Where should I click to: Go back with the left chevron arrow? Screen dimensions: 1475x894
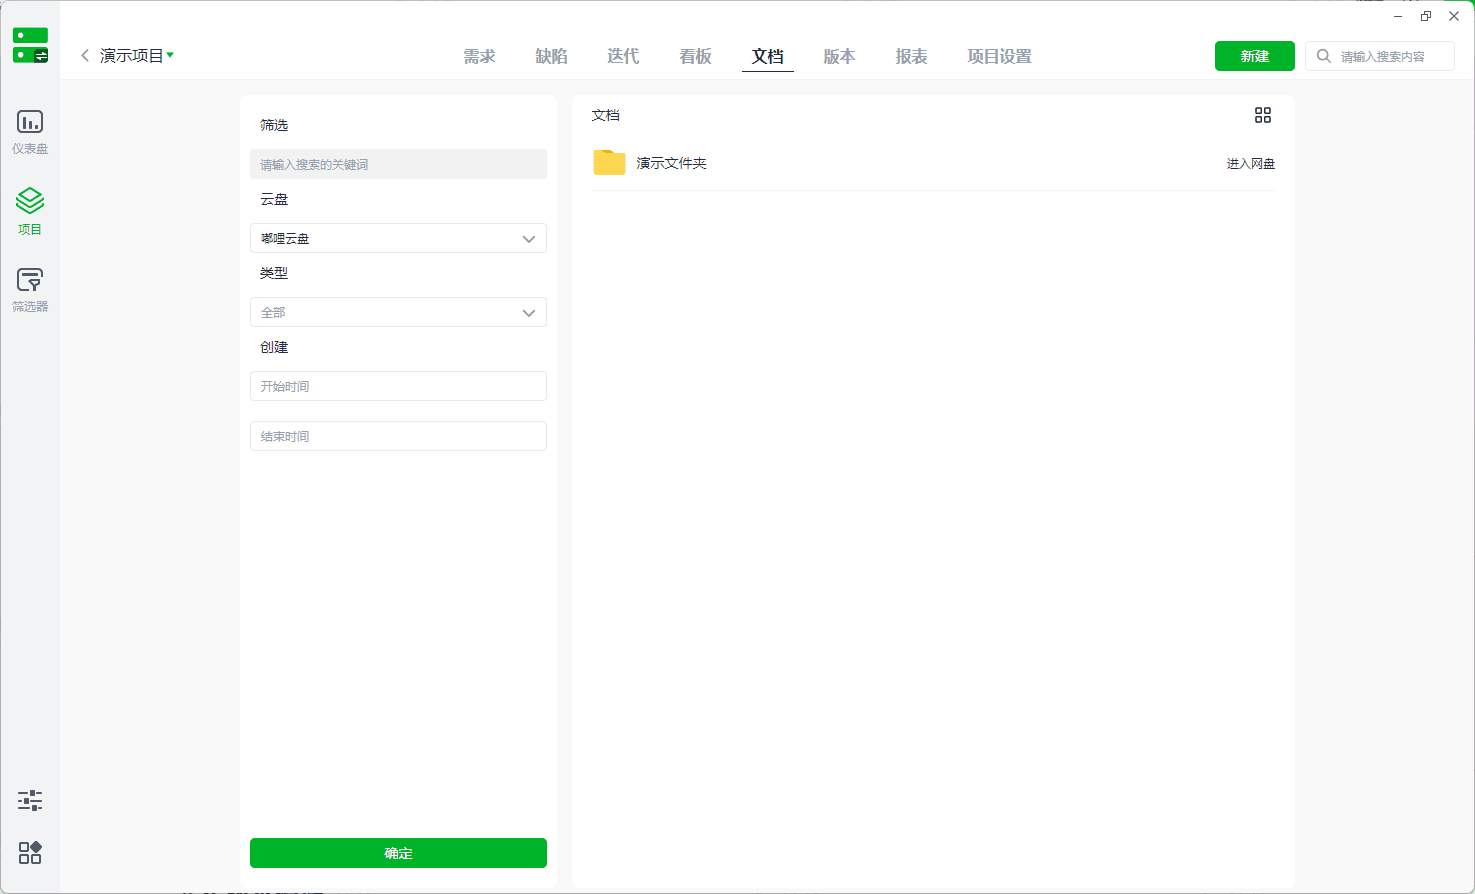coord(85,55)
